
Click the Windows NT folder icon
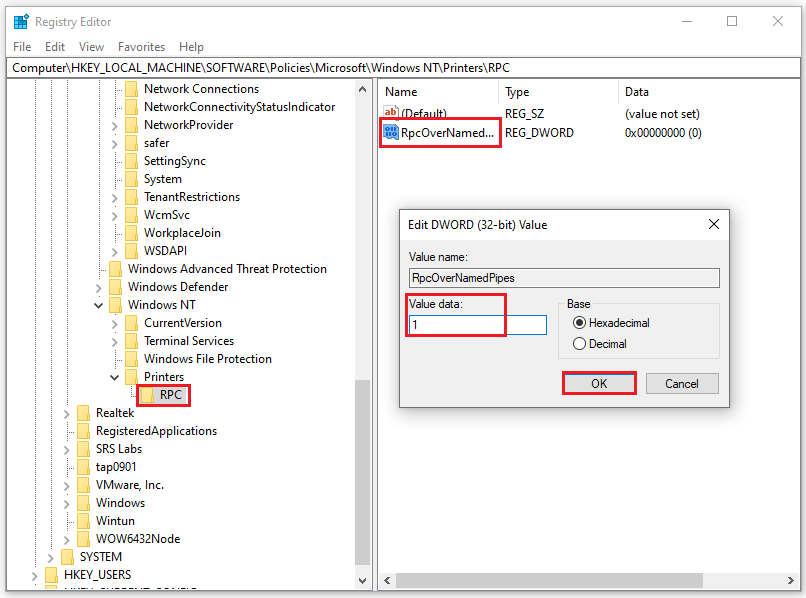coord(115,305)
